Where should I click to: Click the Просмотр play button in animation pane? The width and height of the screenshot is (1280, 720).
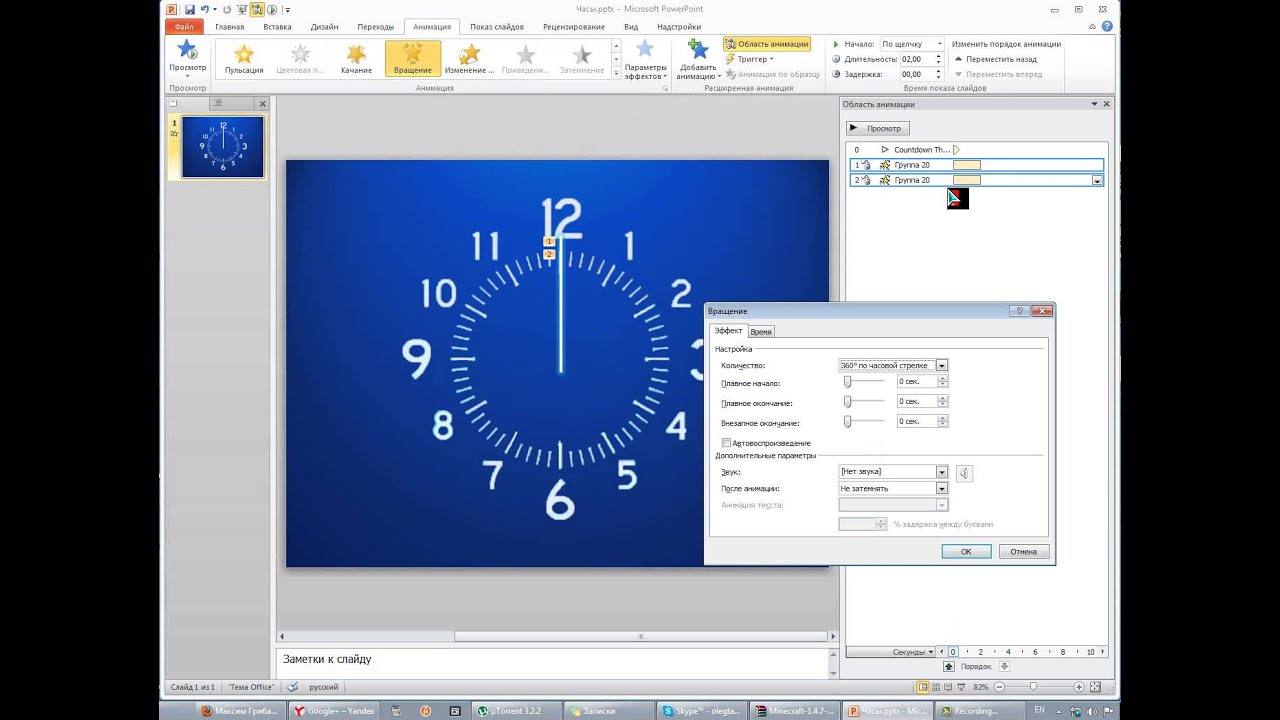878,128
